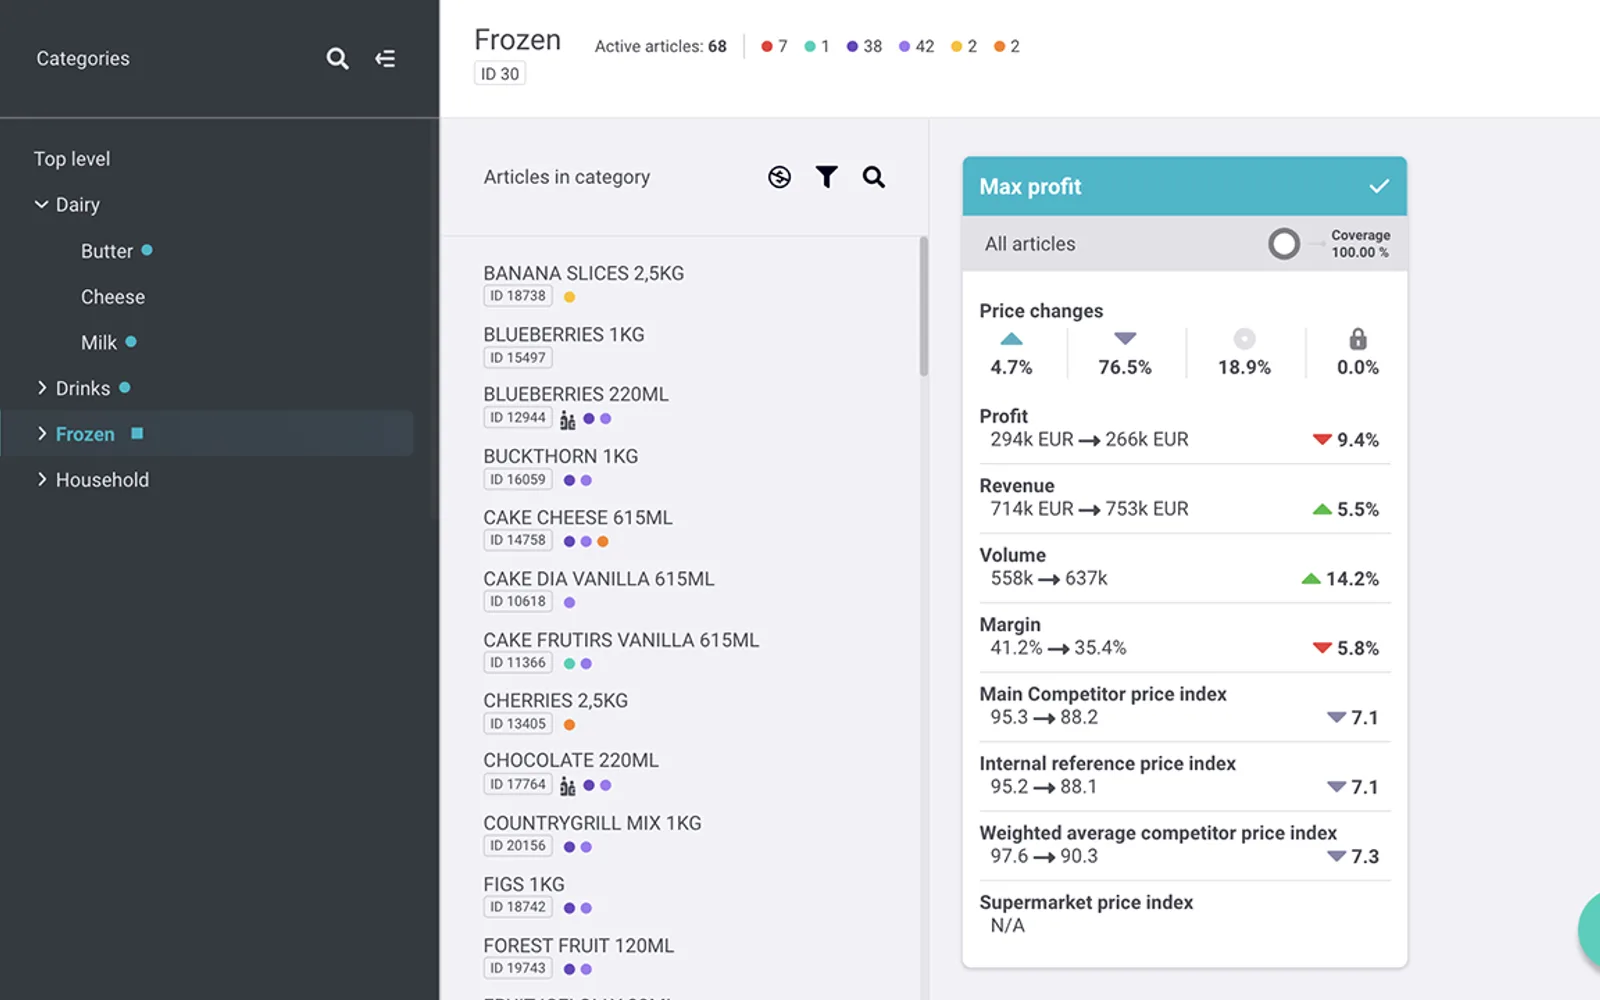The width and height of the screenshot is (1600, 1000).
Task: Click the articles list scrollbar
Action: pos(923,306)
